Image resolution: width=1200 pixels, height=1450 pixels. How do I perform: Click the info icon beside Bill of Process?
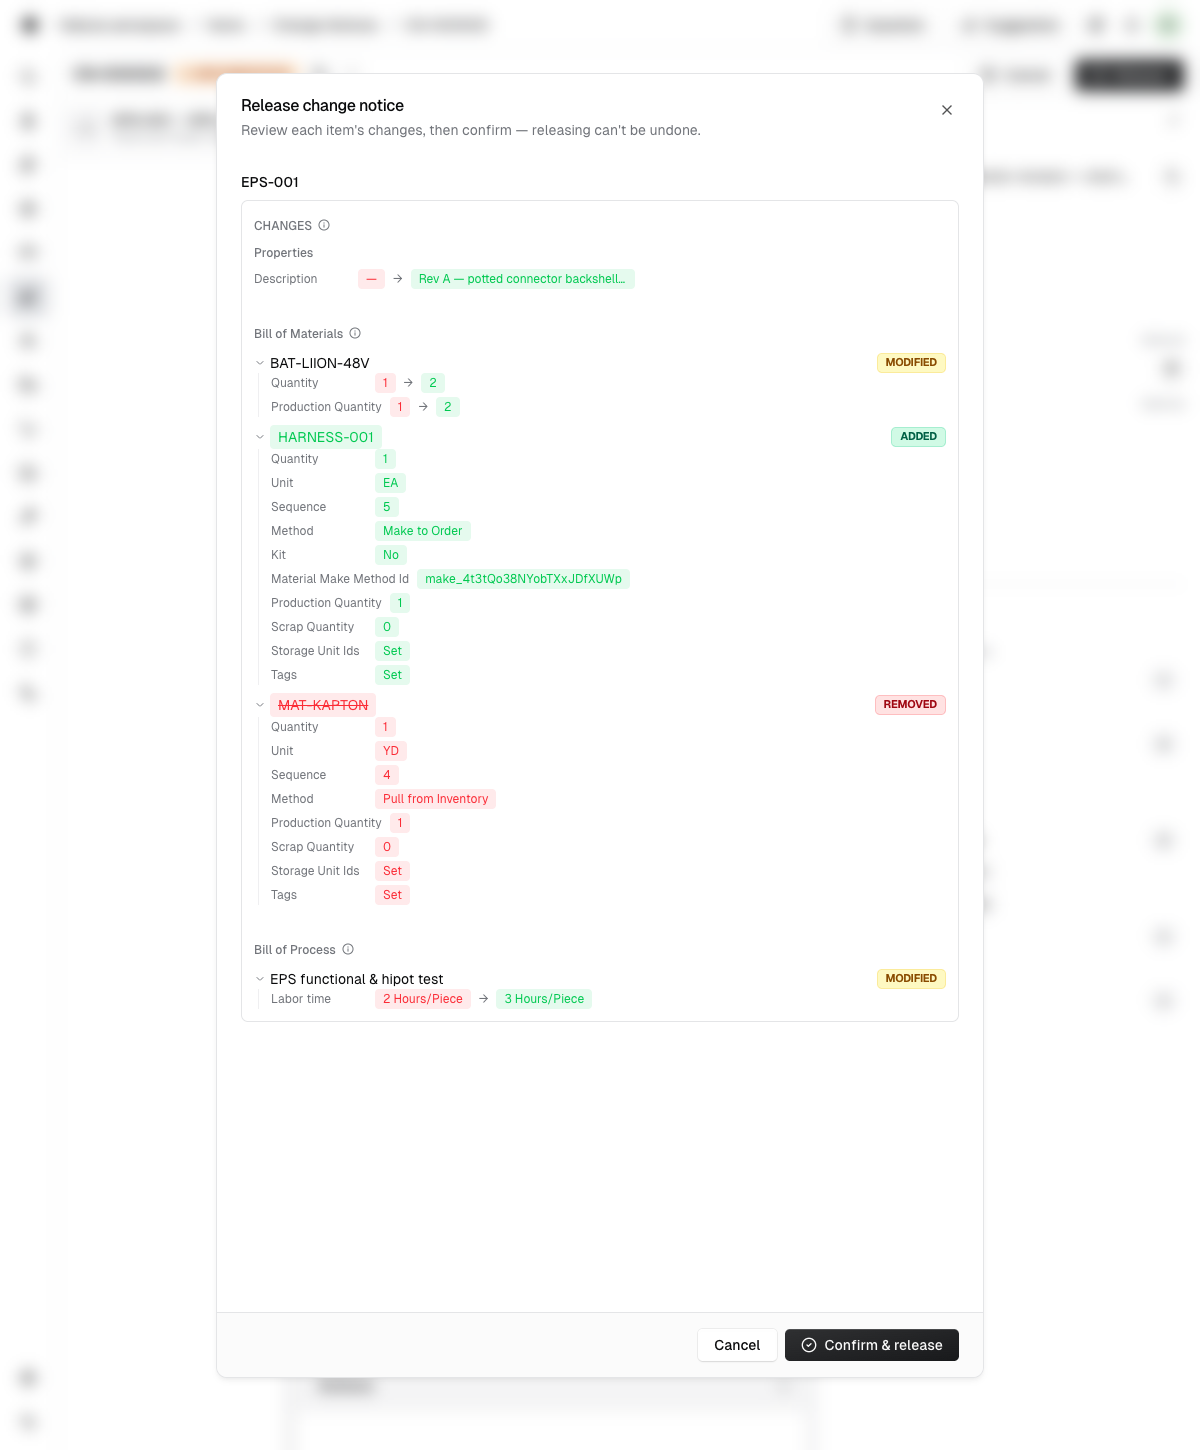pos(348,950)
